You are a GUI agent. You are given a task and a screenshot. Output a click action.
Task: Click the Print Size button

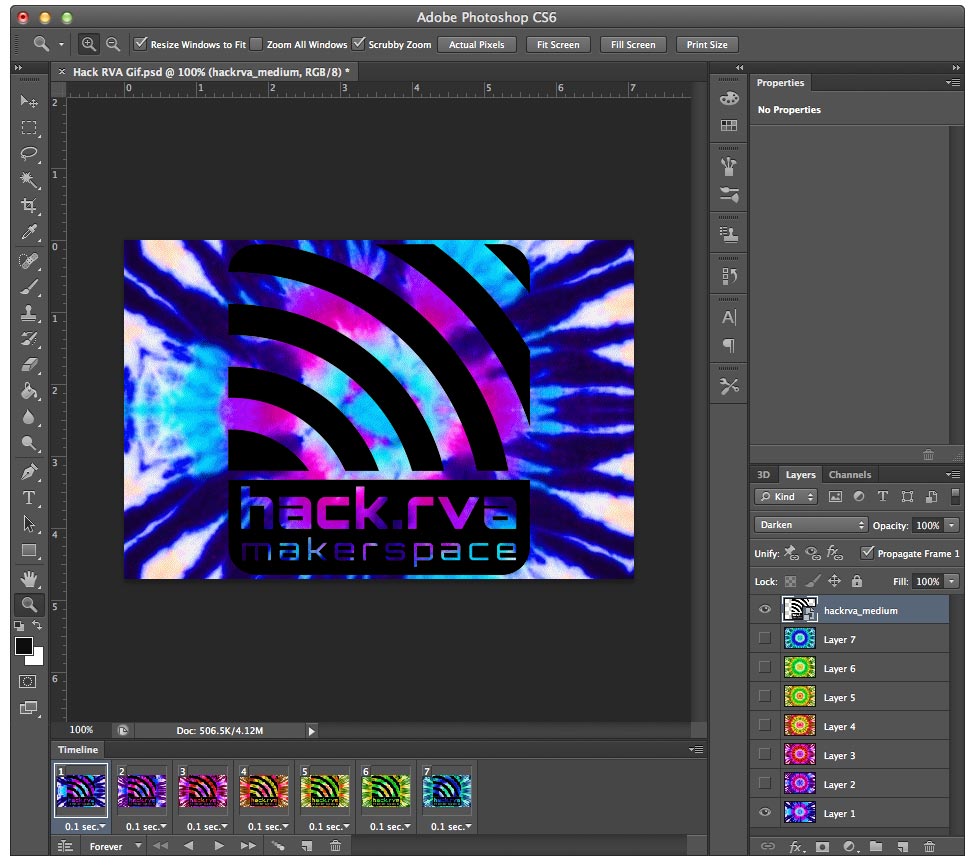point(707,44)
